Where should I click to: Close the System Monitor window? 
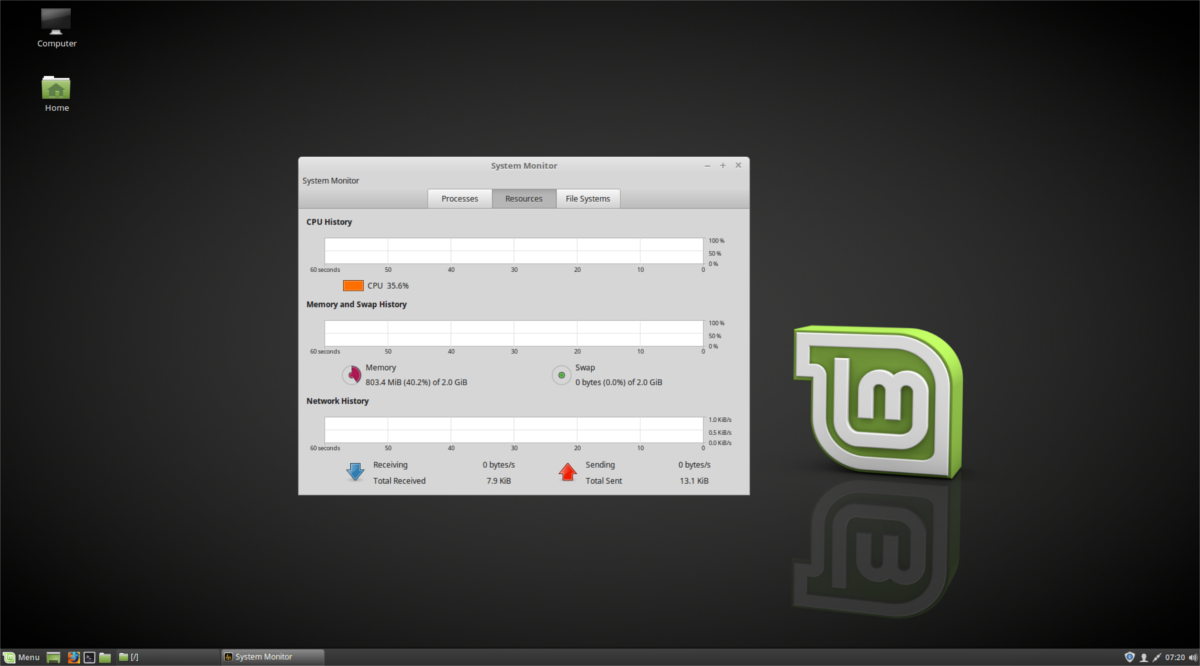[x=738, y=165]
